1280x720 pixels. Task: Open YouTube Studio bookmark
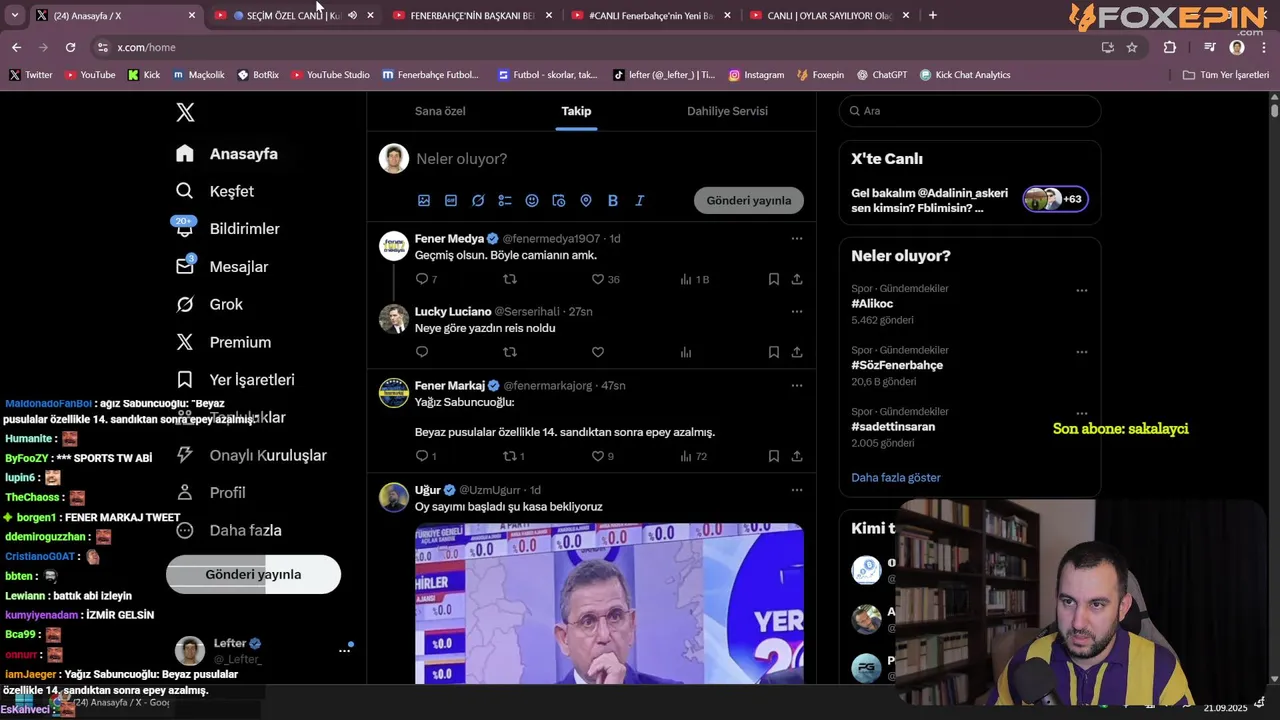pos(330,75)
